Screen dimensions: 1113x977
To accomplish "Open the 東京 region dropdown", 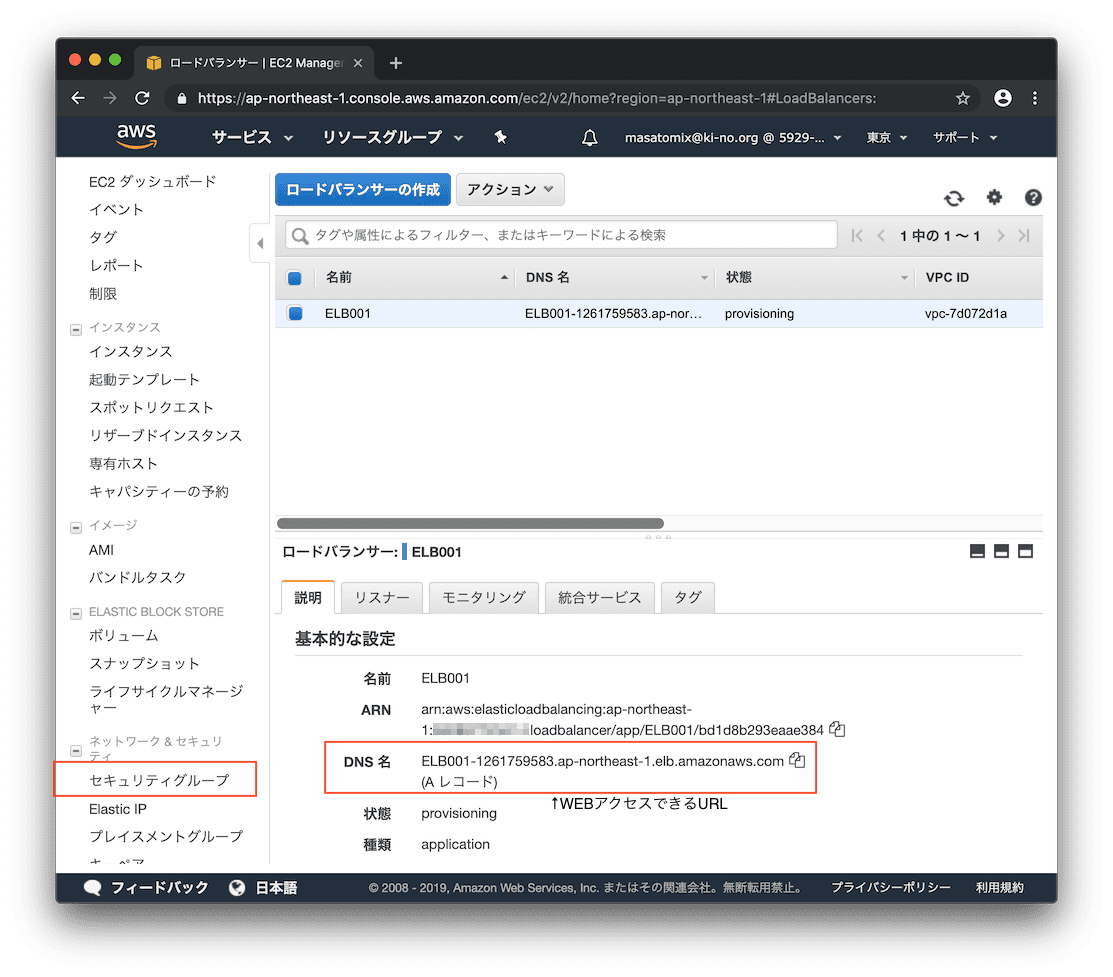I will [887, 138].
